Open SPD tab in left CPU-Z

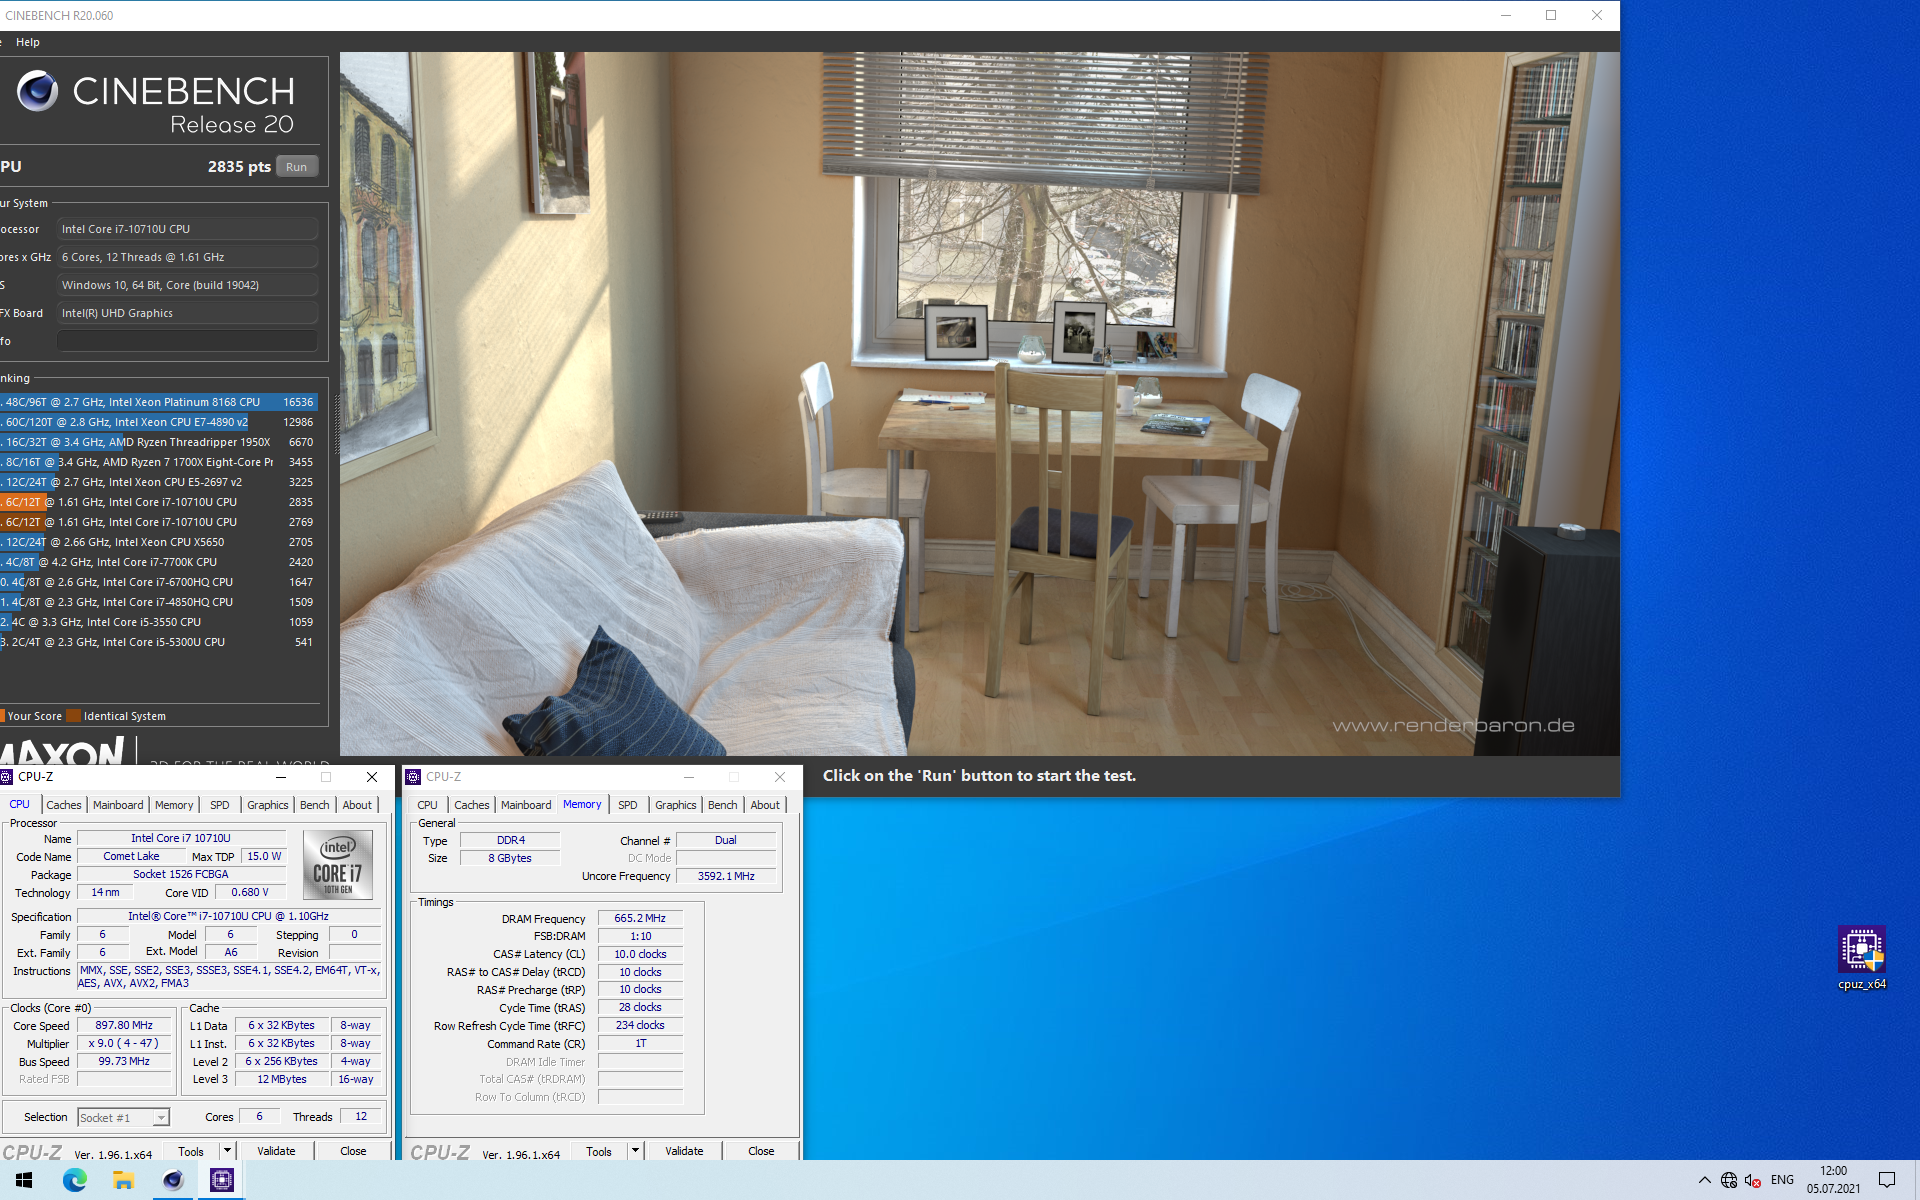pos(220,805)
